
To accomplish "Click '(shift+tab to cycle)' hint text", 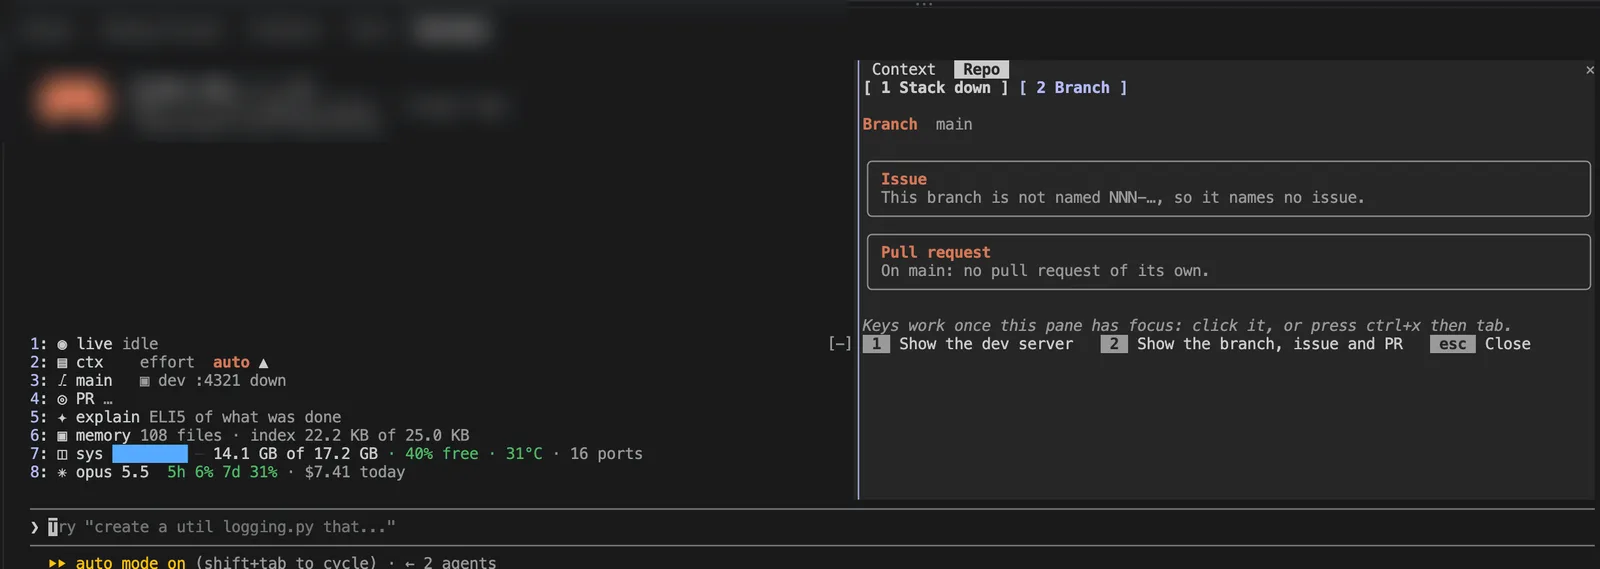I will [286, 563].
